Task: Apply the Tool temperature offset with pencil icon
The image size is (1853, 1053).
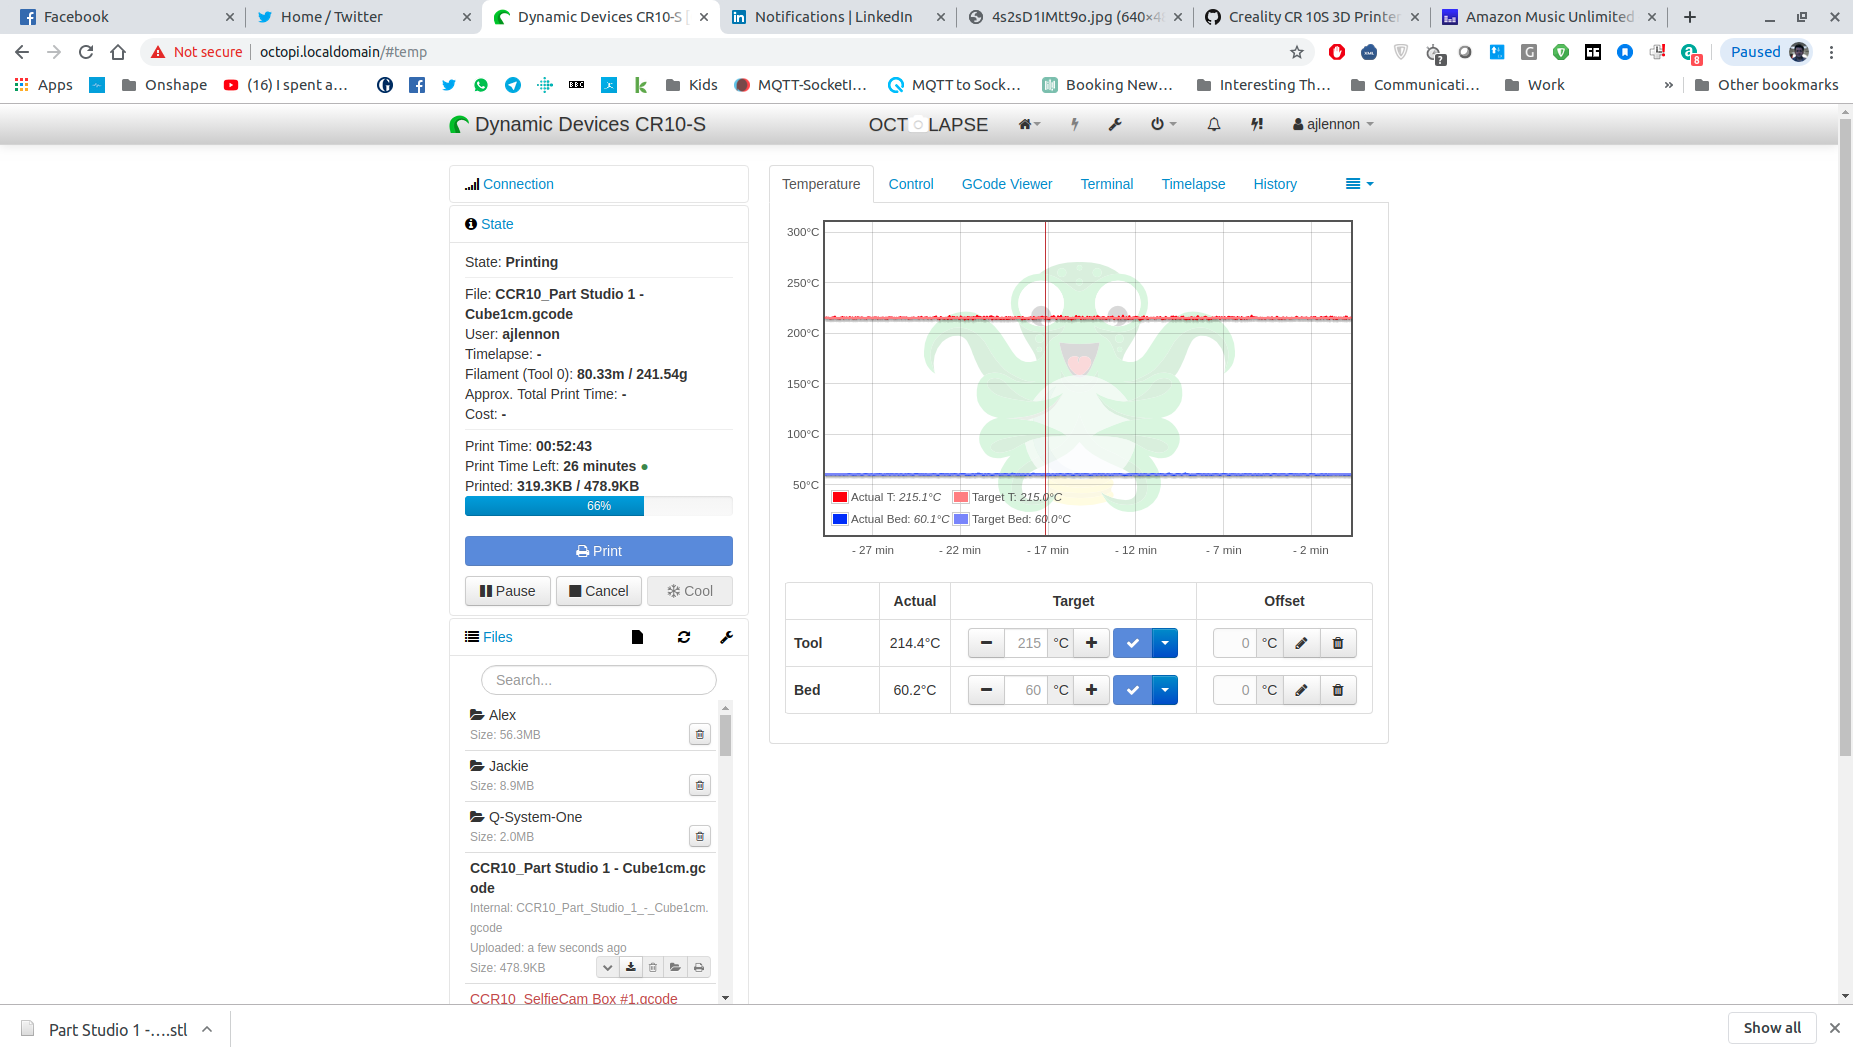Action: [x=1302, y=643]
